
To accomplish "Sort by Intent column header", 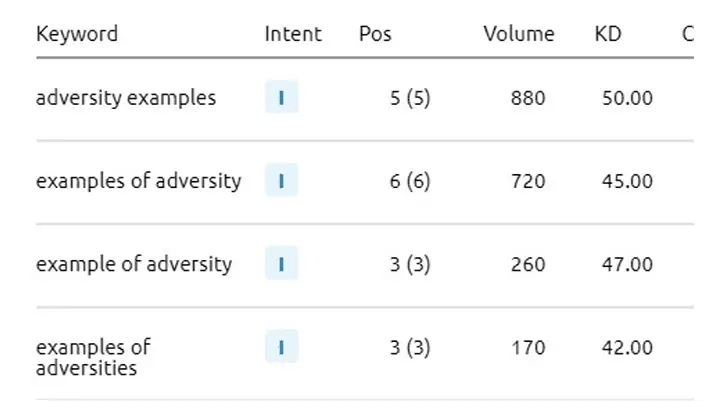I will [293, 34].
